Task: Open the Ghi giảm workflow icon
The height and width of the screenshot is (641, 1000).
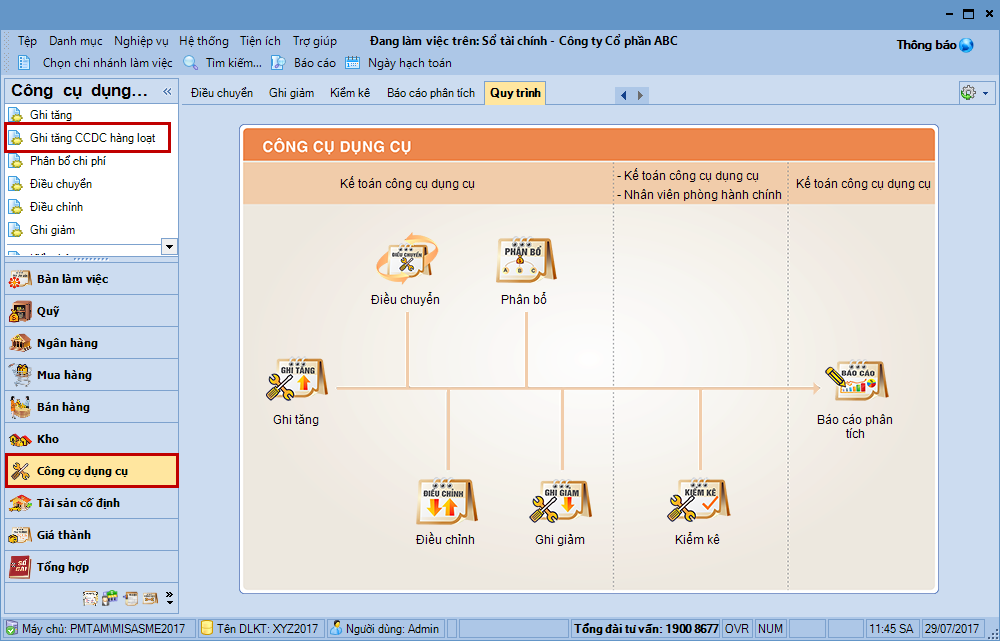Action: (559, 502)
